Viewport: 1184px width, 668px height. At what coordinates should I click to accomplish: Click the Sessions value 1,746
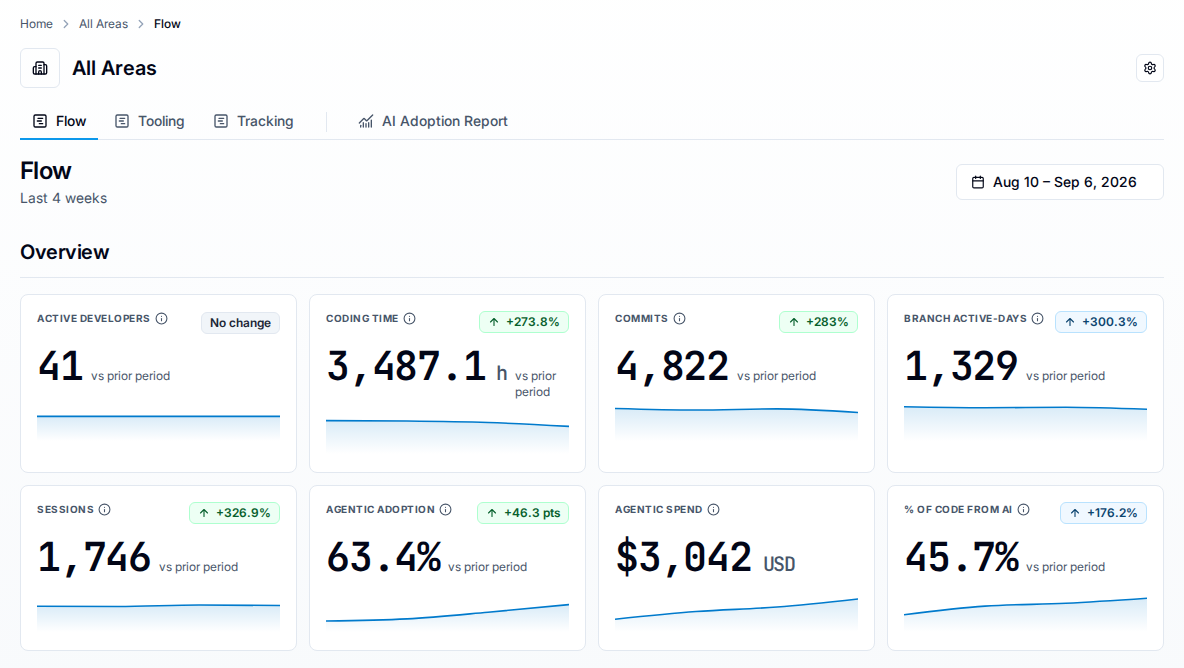[x=94, y=558]
